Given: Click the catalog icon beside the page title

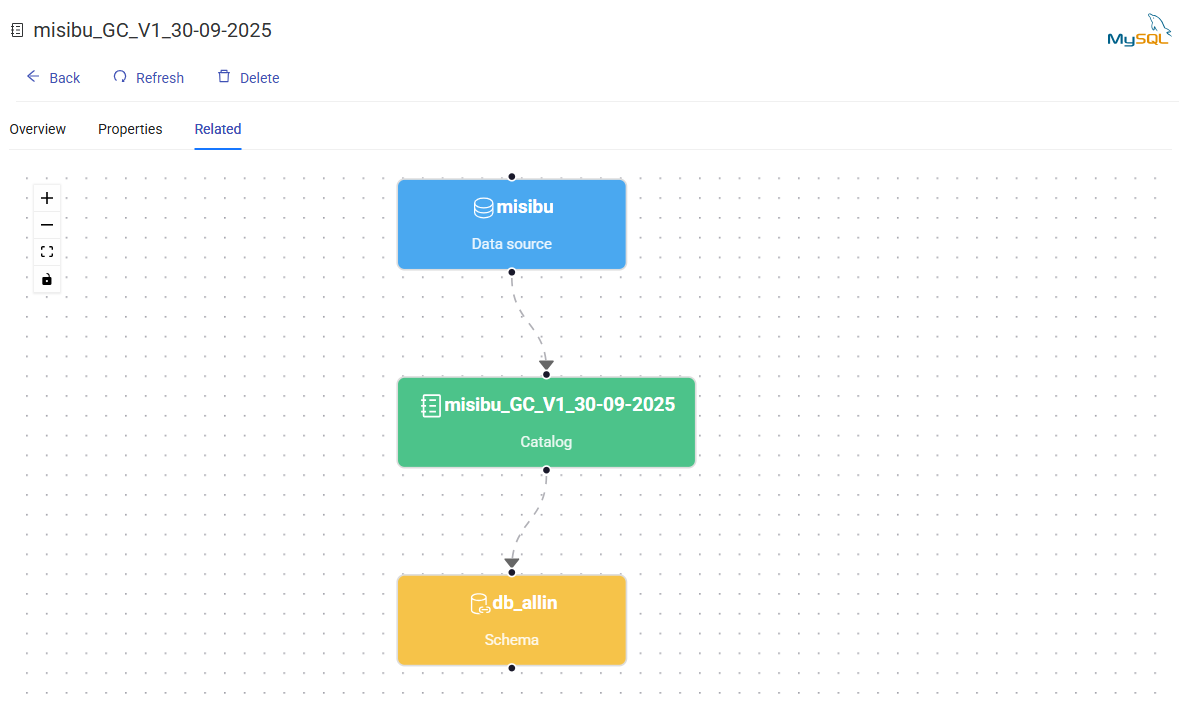Looking at the screenshot, I should click(x=17, y=31).
